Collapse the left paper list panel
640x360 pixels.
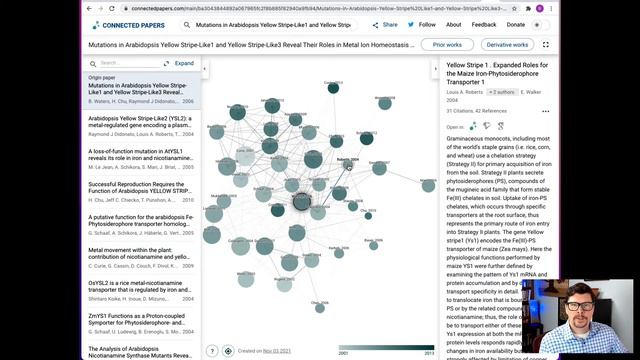[x=204, y=69]
